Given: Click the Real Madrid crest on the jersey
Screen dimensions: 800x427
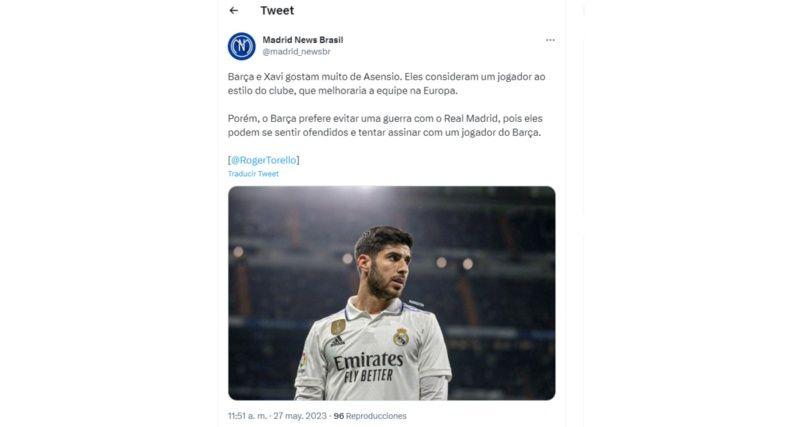Looking at the screenshot, I should [x=401, y=337].
